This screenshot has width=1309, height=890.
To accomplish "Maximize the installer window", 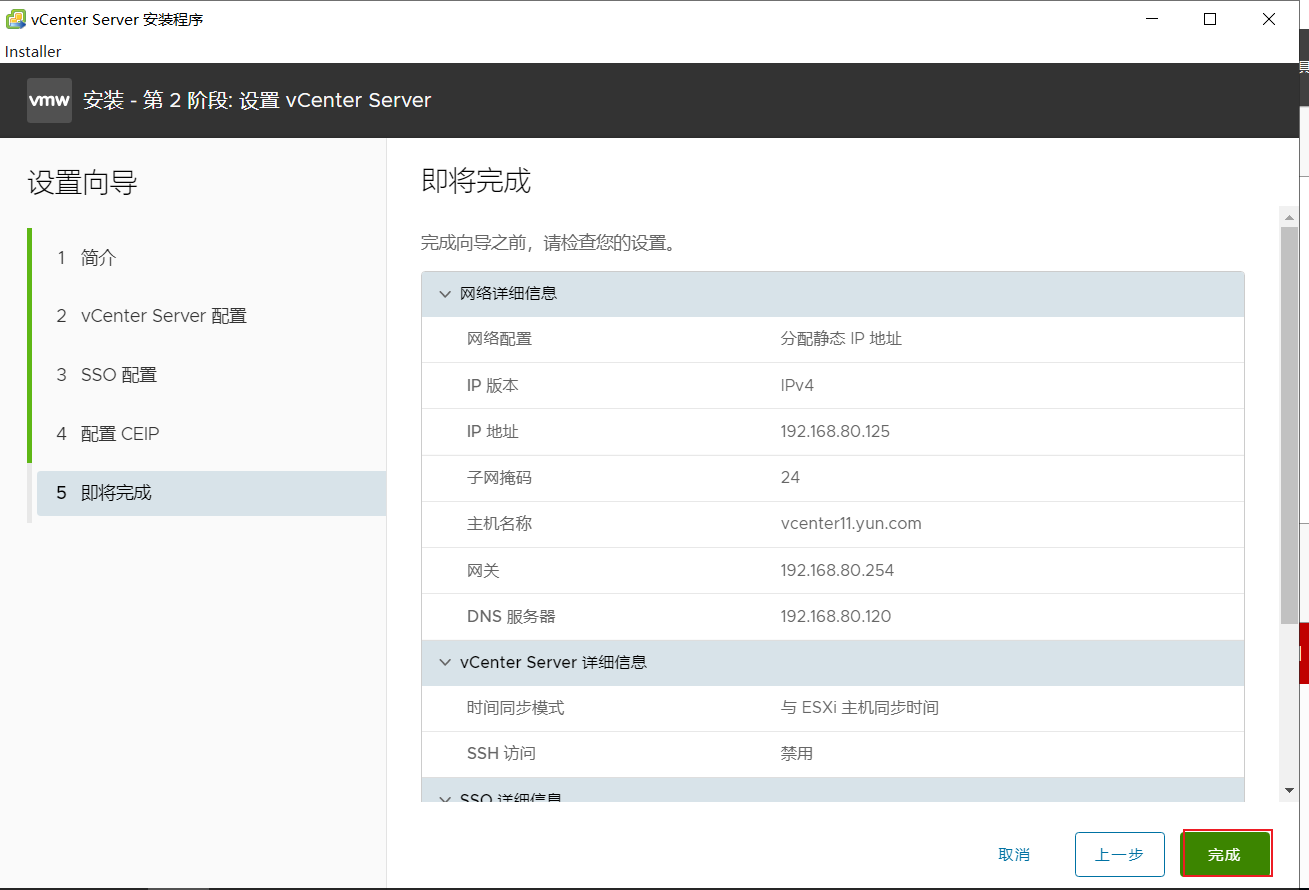I will point(1210,19).
